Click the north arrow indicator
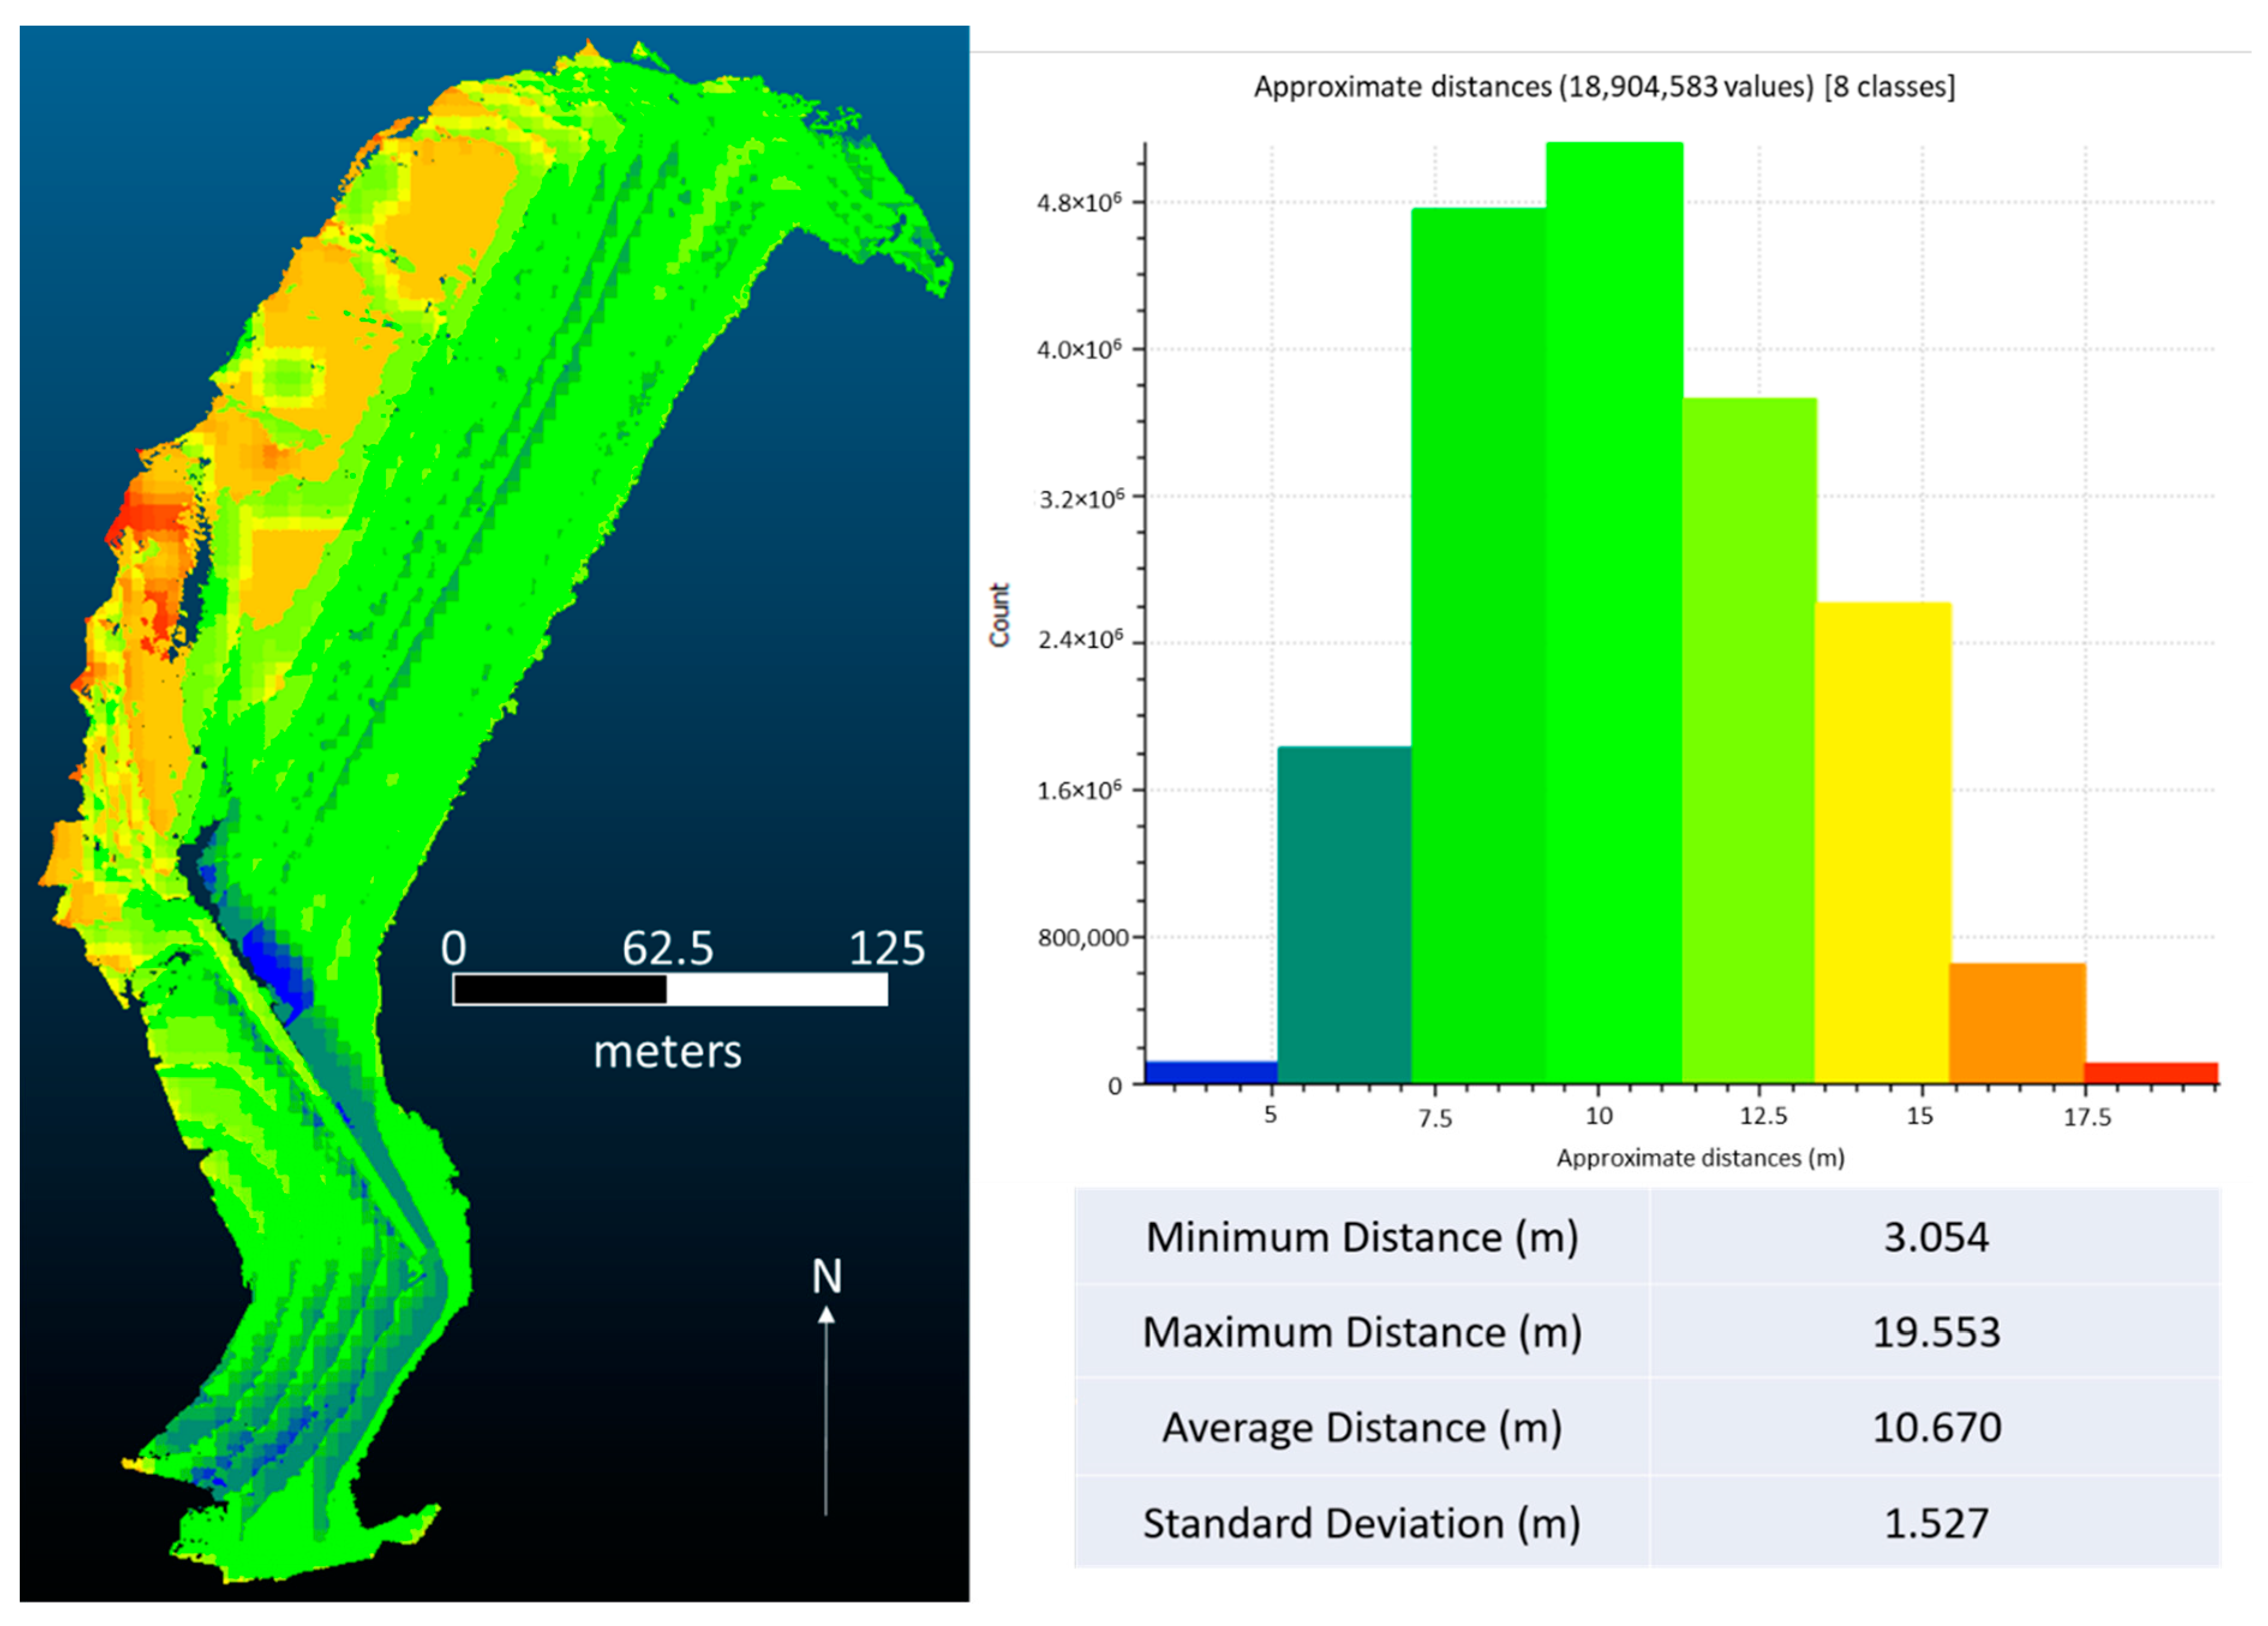 (826, 1390)
